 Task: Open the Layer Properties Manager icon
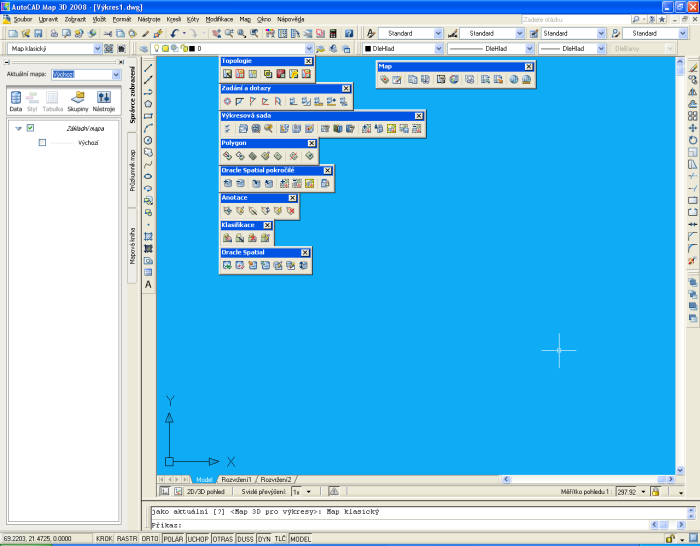(144, 49)
